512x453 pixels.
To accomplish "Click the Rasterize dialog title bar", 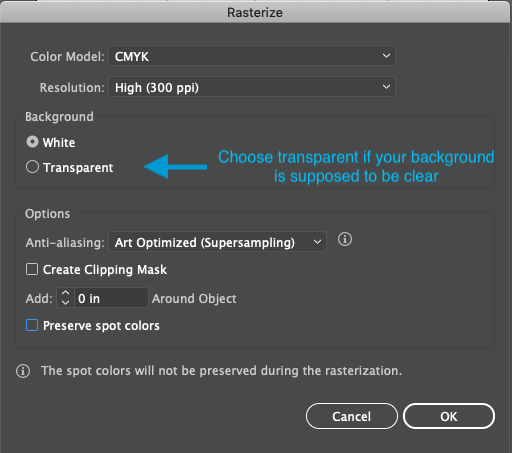I will [x=255, y=12].
